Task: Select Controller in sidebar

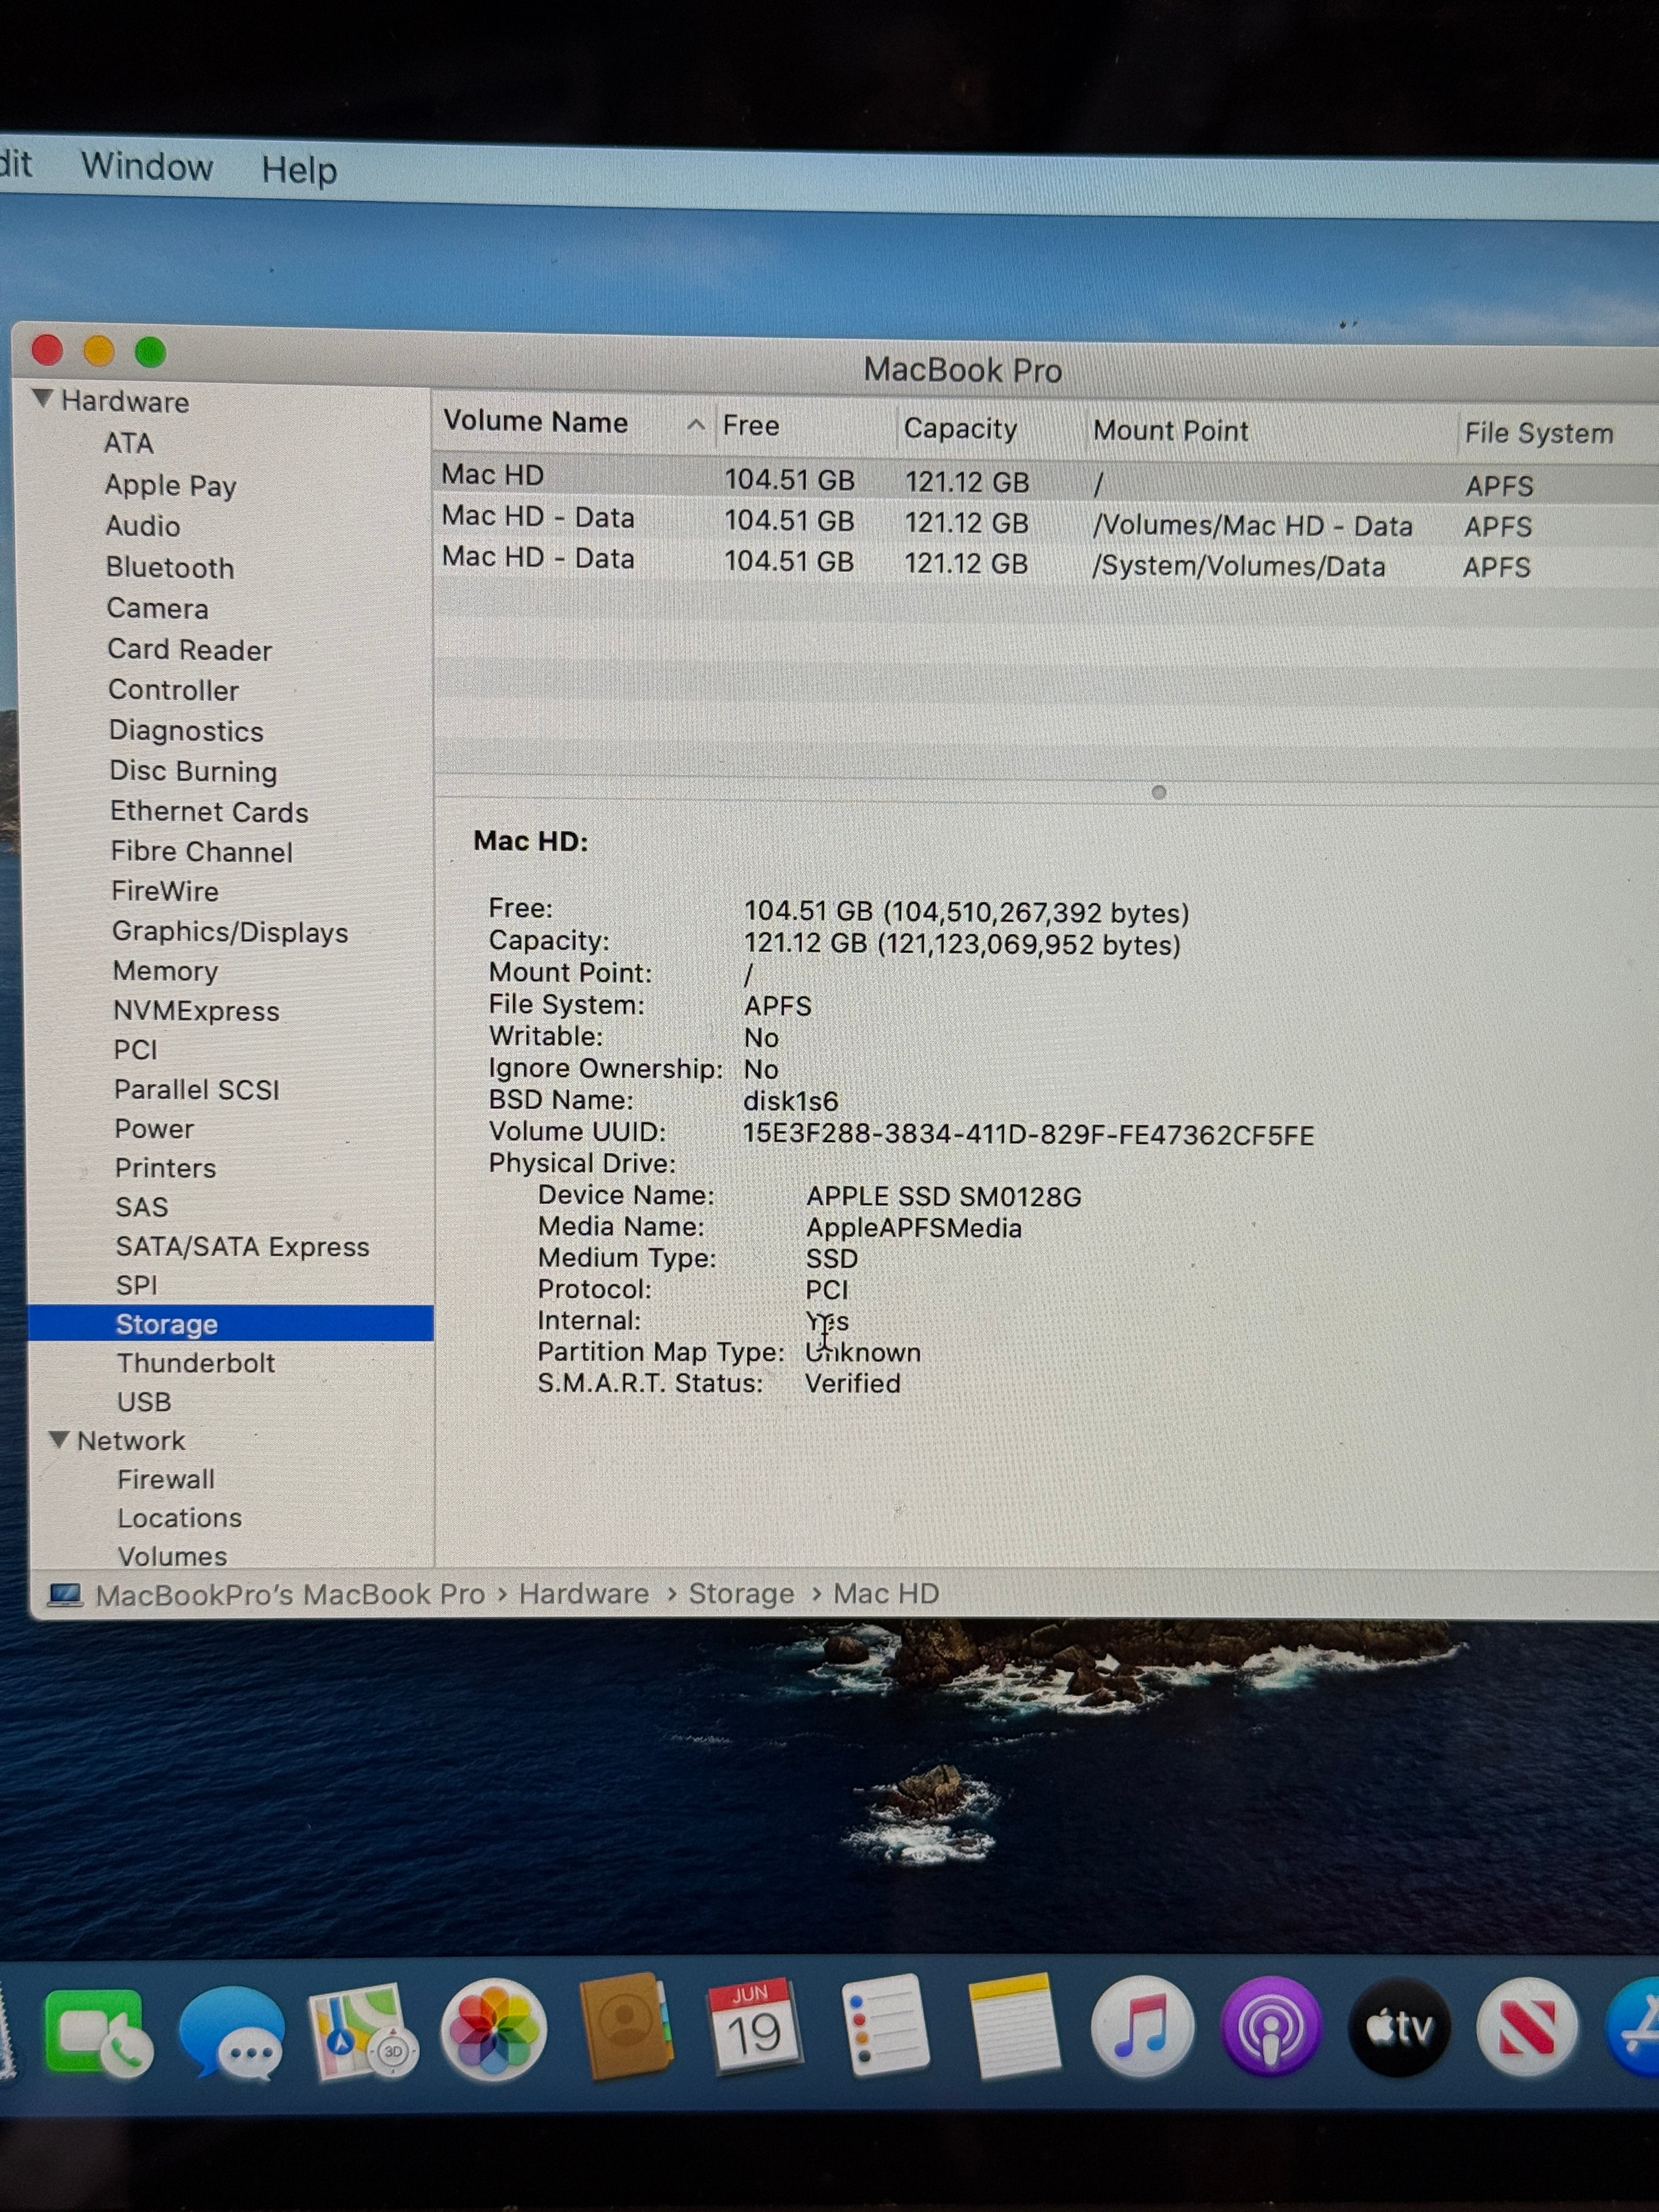Action: pos(173,690)
